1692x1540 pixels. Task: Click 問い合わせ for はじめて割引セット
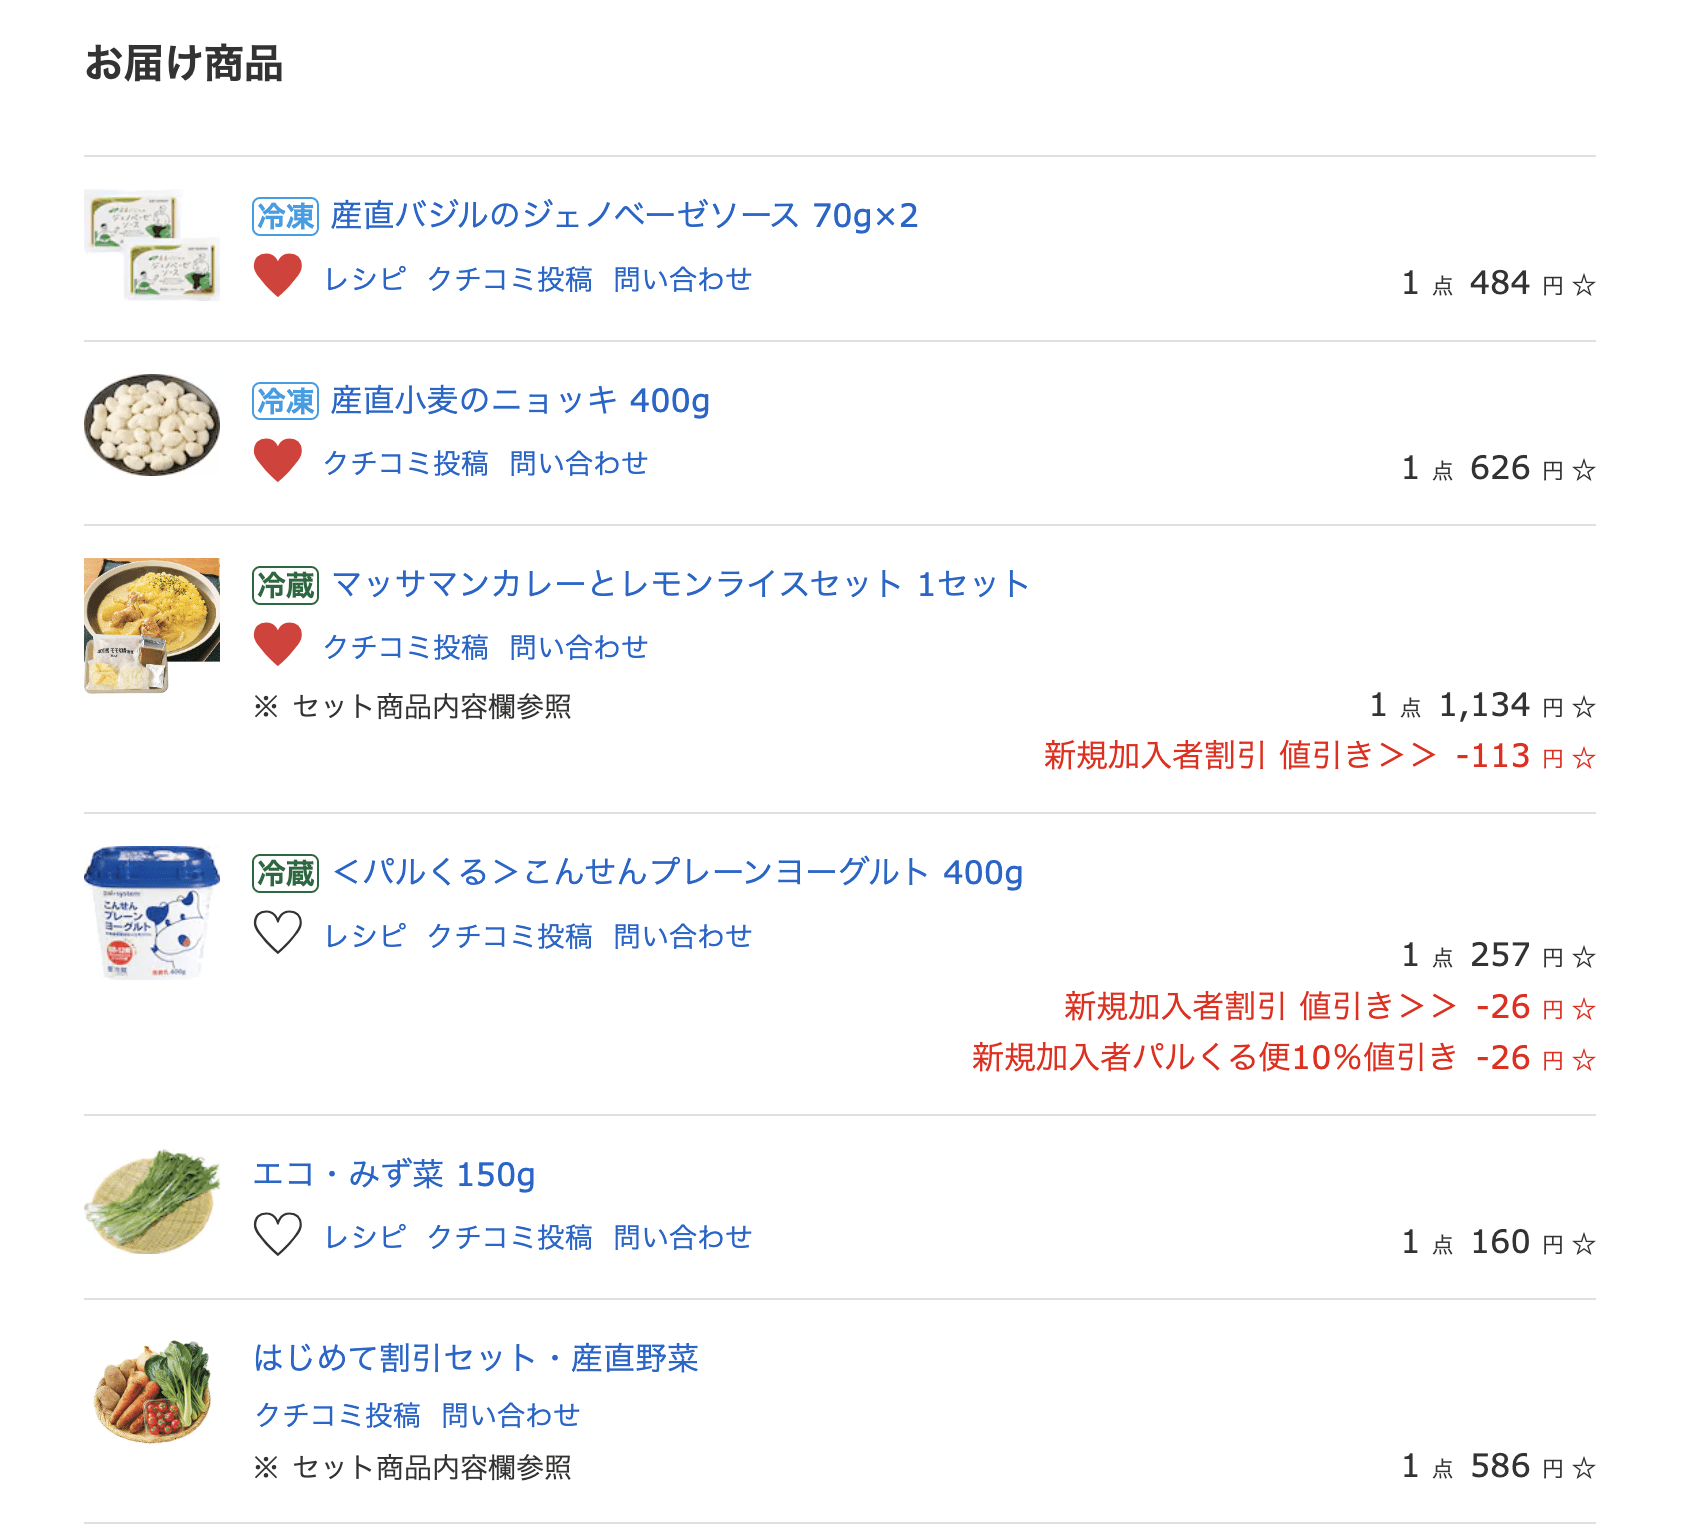point(510,1415)
